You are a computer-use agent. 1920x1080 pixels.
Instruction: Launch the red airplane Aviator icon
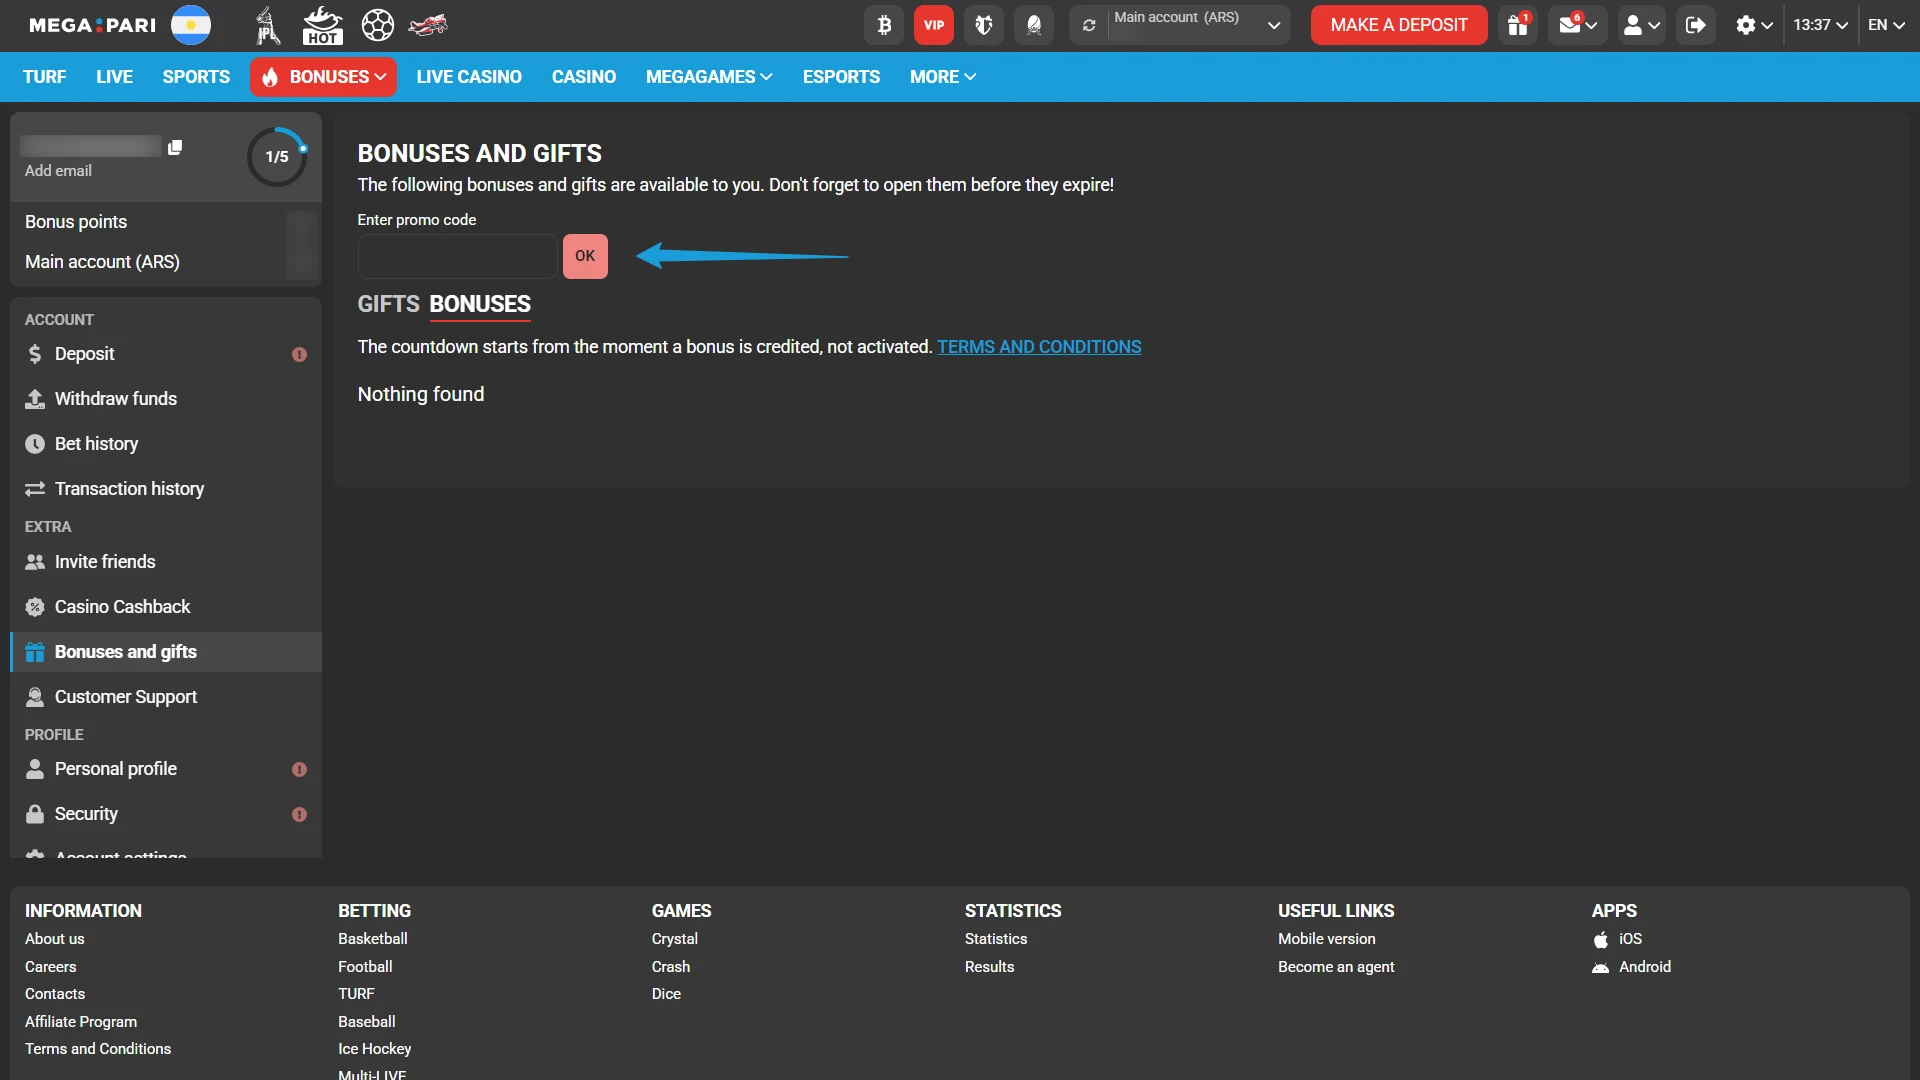(428, 25)
